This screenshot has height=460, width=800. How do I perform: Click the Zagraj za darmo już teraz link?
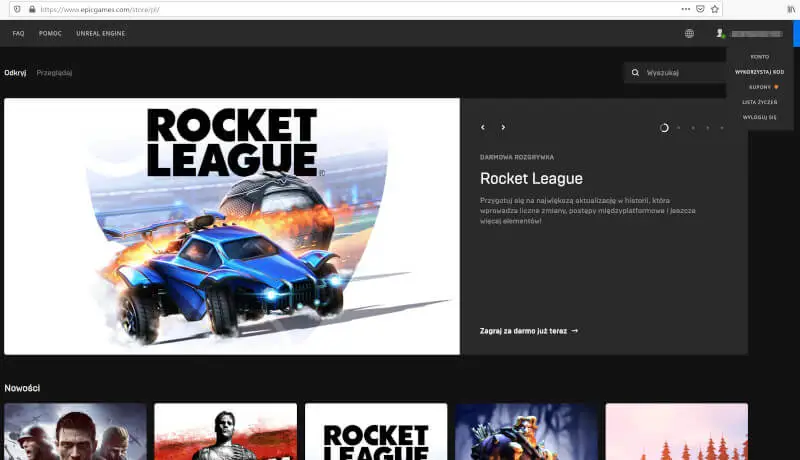point(529,330)
